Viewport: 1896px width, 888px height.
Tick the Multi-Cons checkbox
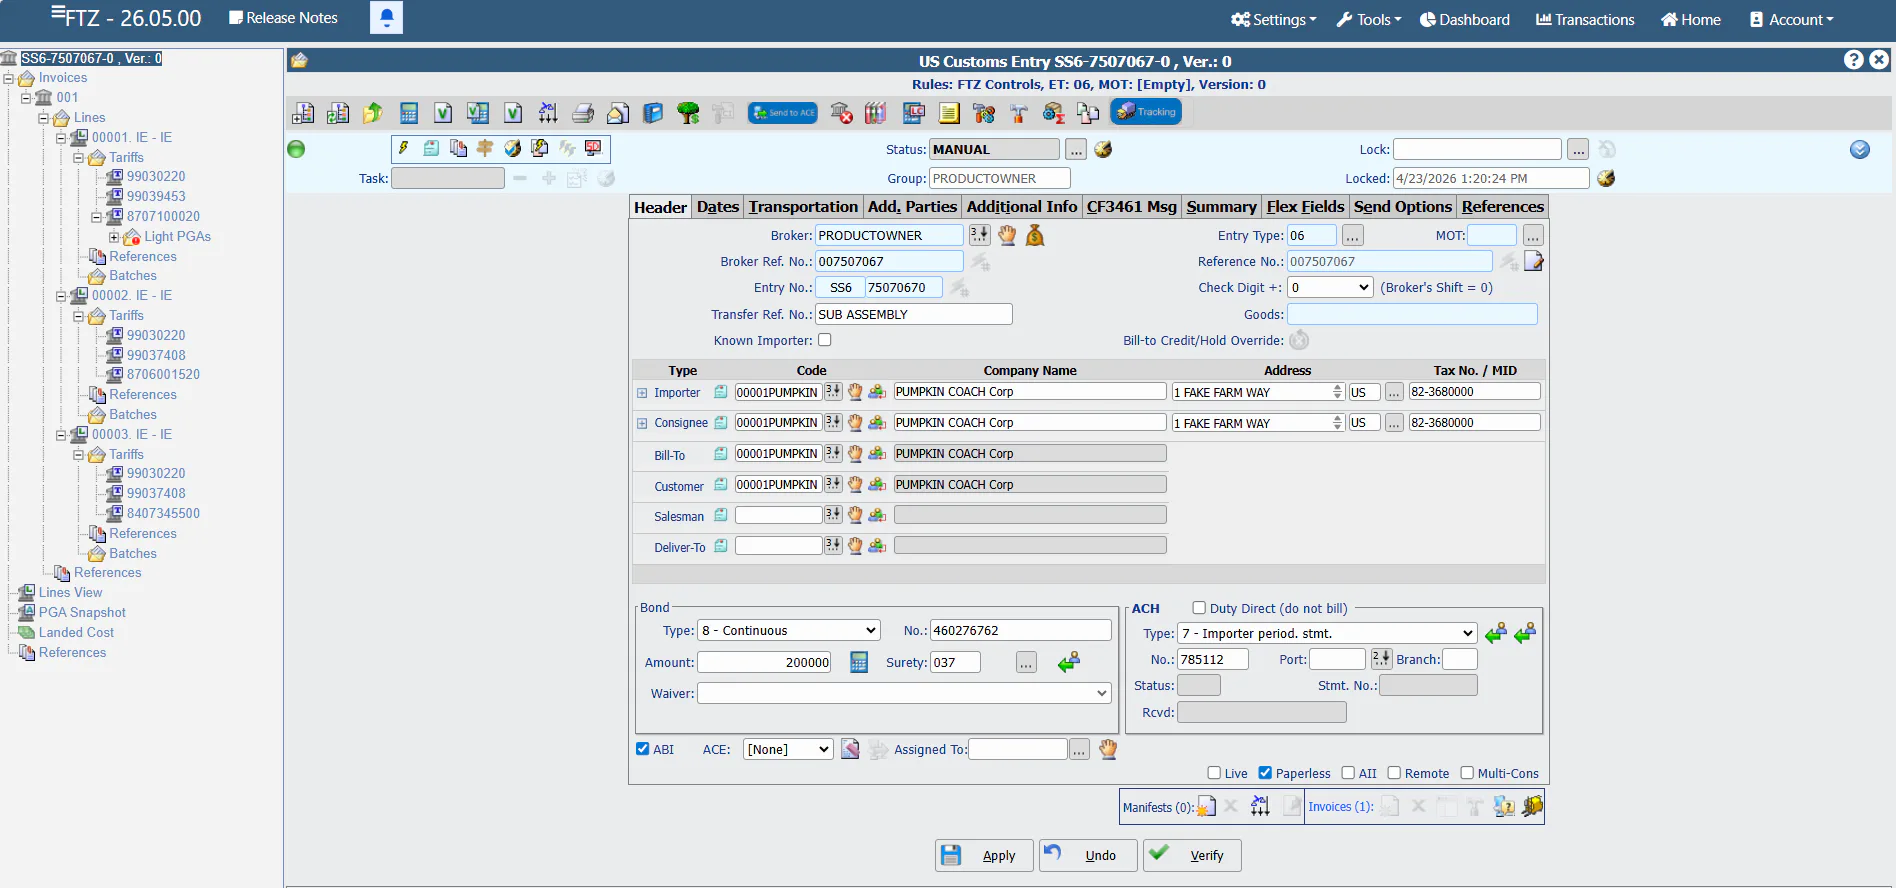(x=1467, y=773)
